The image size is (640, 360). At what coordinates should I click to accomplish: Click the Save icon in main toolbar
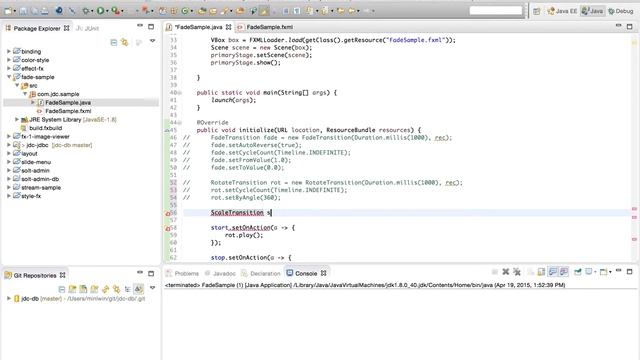pyautogui.click(x=23, y=11)
